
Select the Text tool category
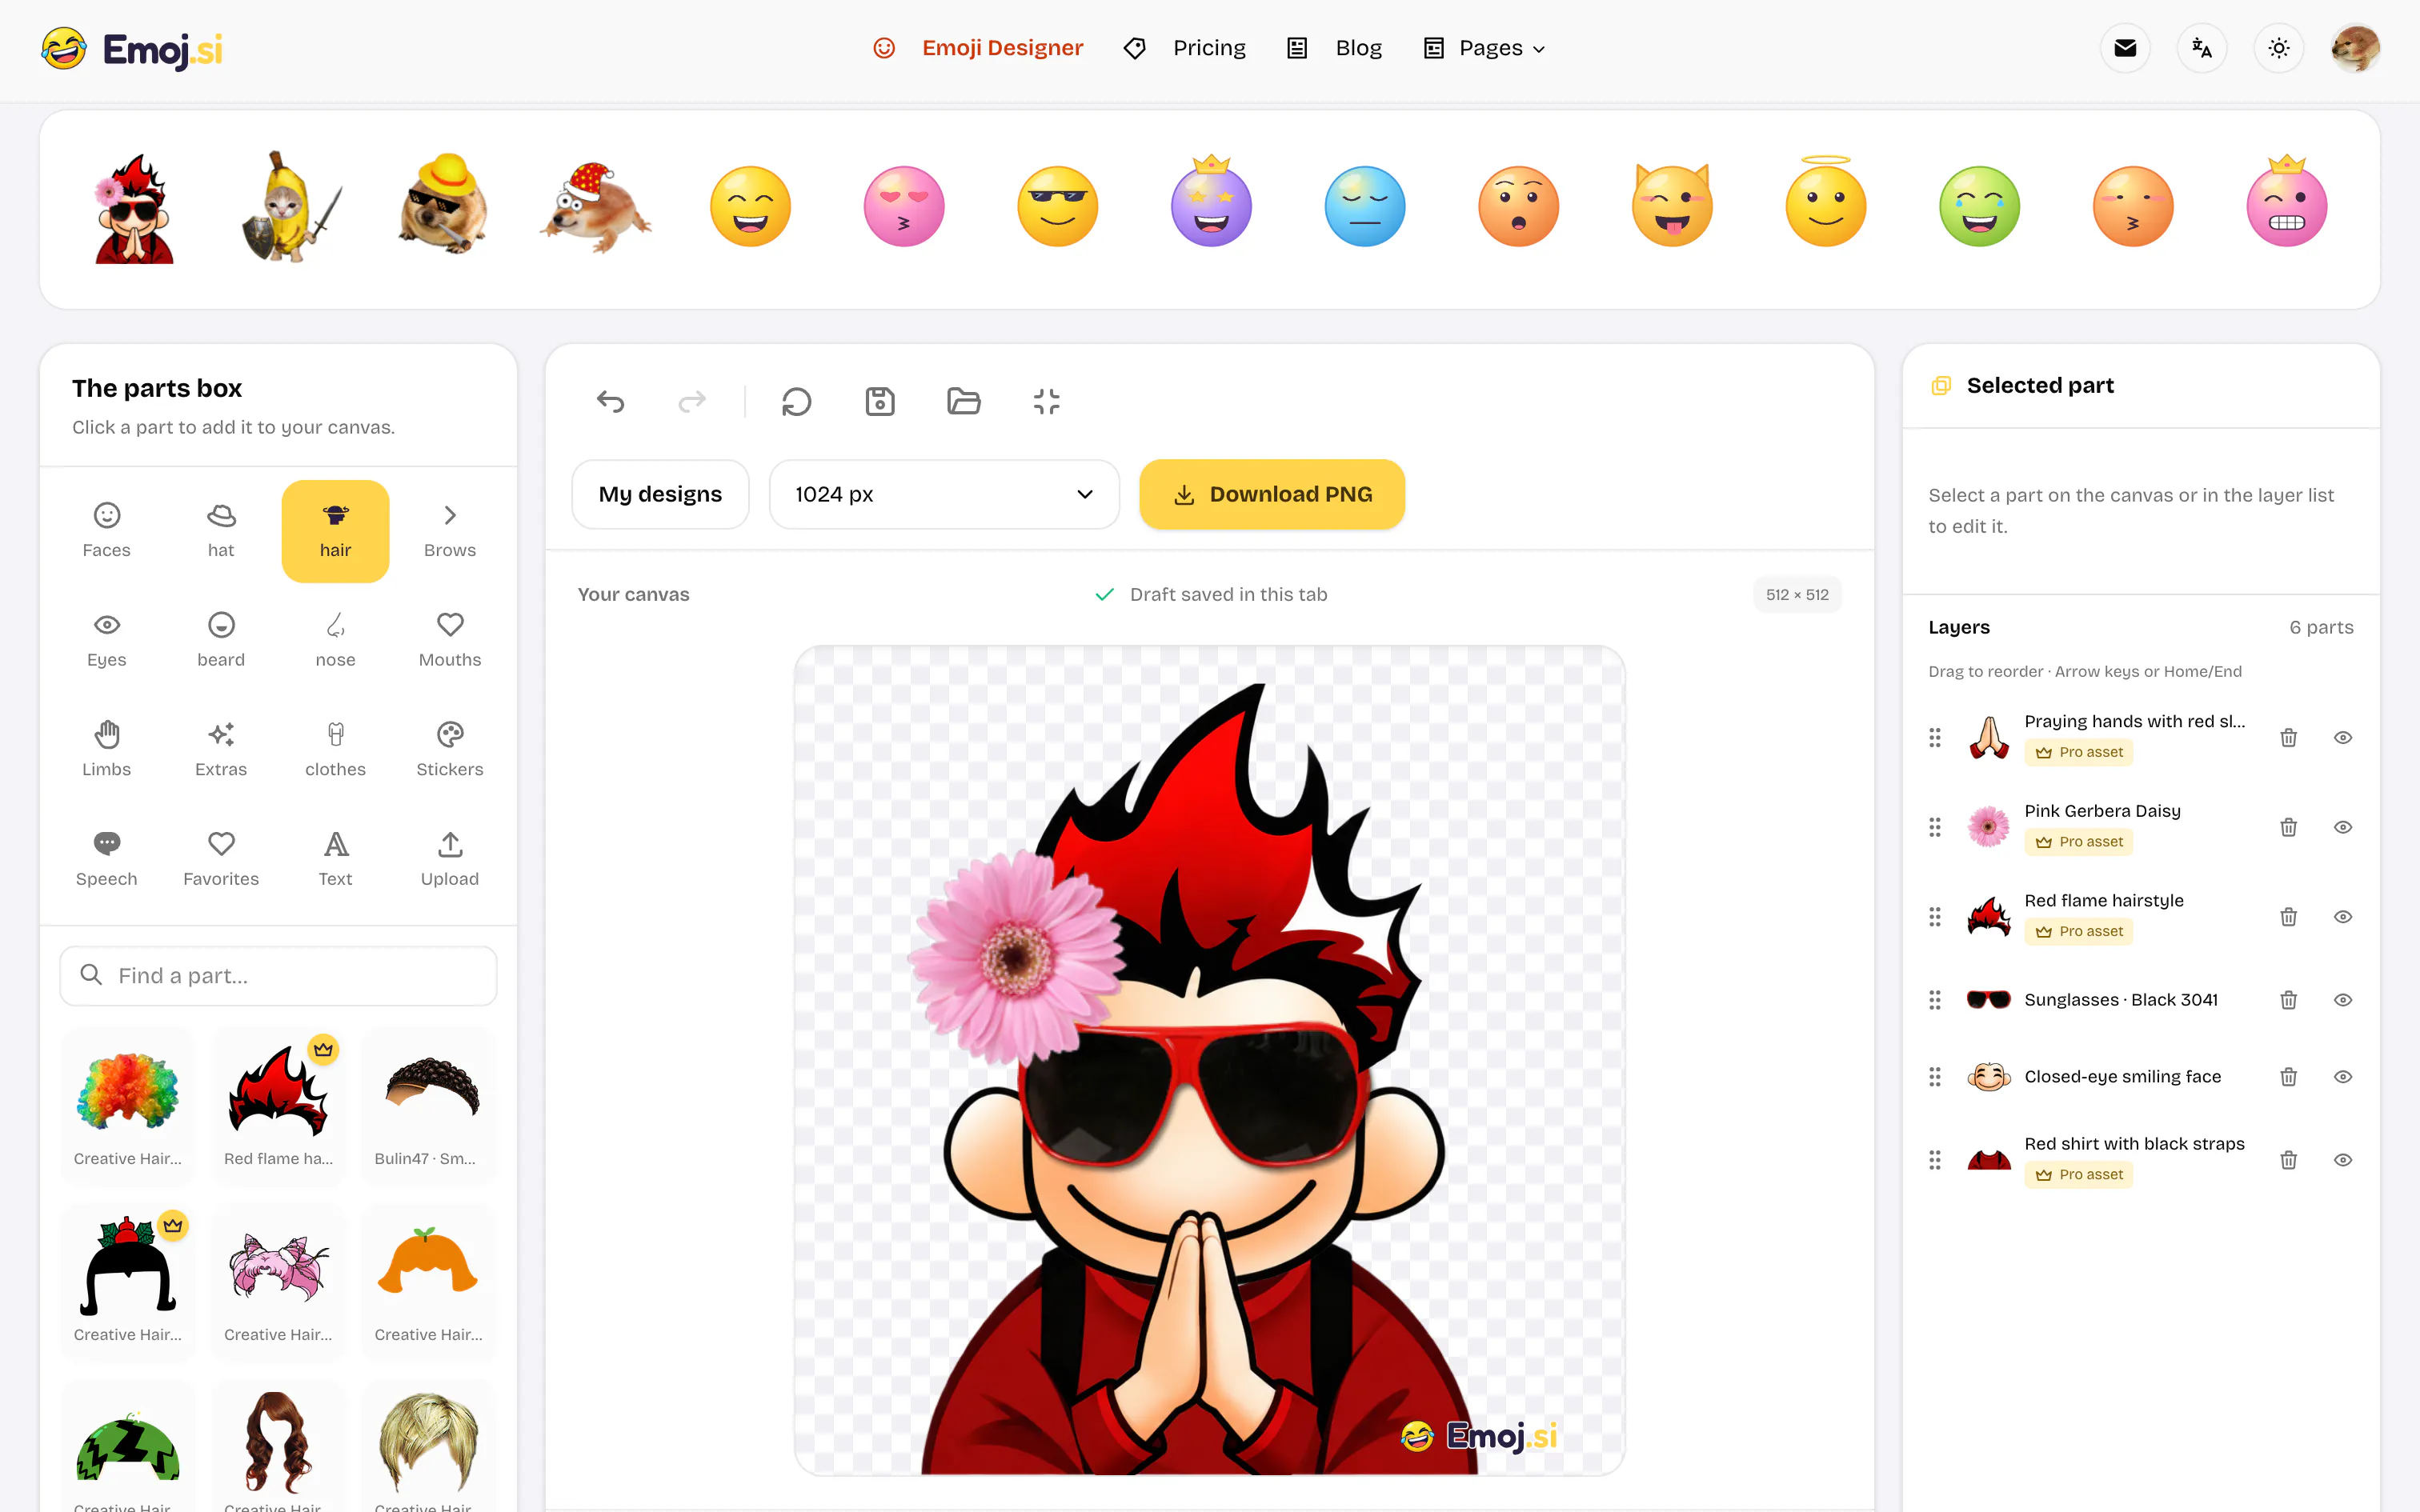point(335,860)
